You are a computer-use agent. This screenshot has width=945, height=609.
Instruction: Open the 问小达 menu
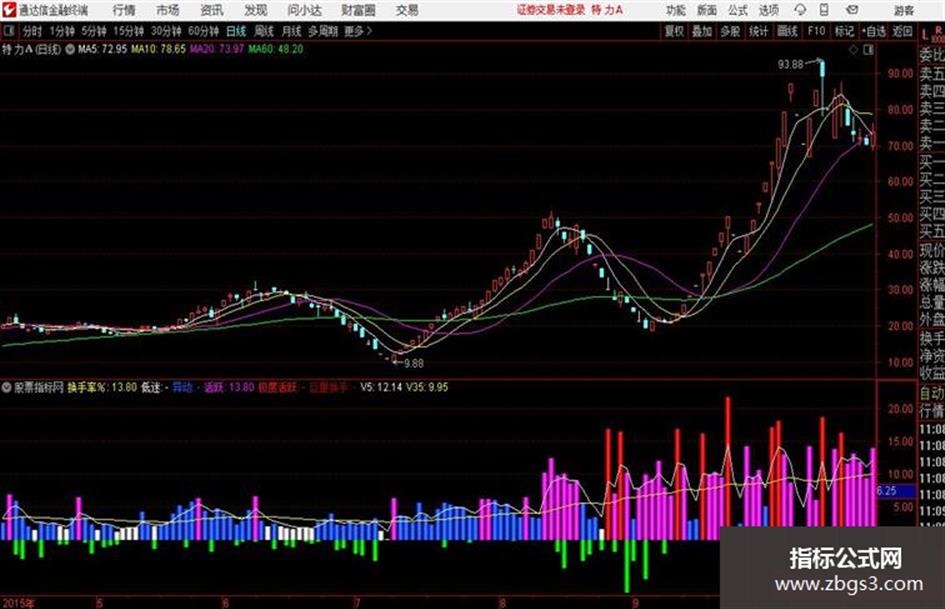click(x=304, y=10)
